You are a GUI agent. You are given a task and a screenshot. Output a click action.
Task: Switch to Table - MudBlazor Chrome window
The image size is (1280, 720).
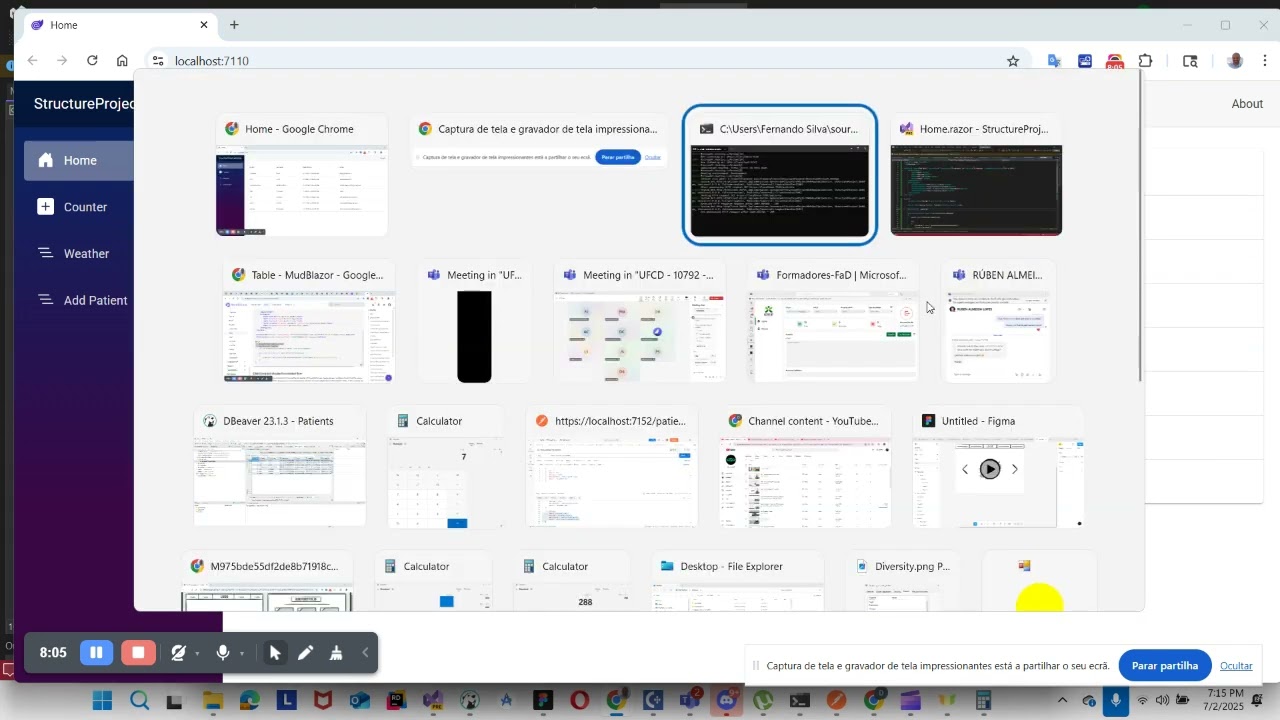tap(309, 321)
